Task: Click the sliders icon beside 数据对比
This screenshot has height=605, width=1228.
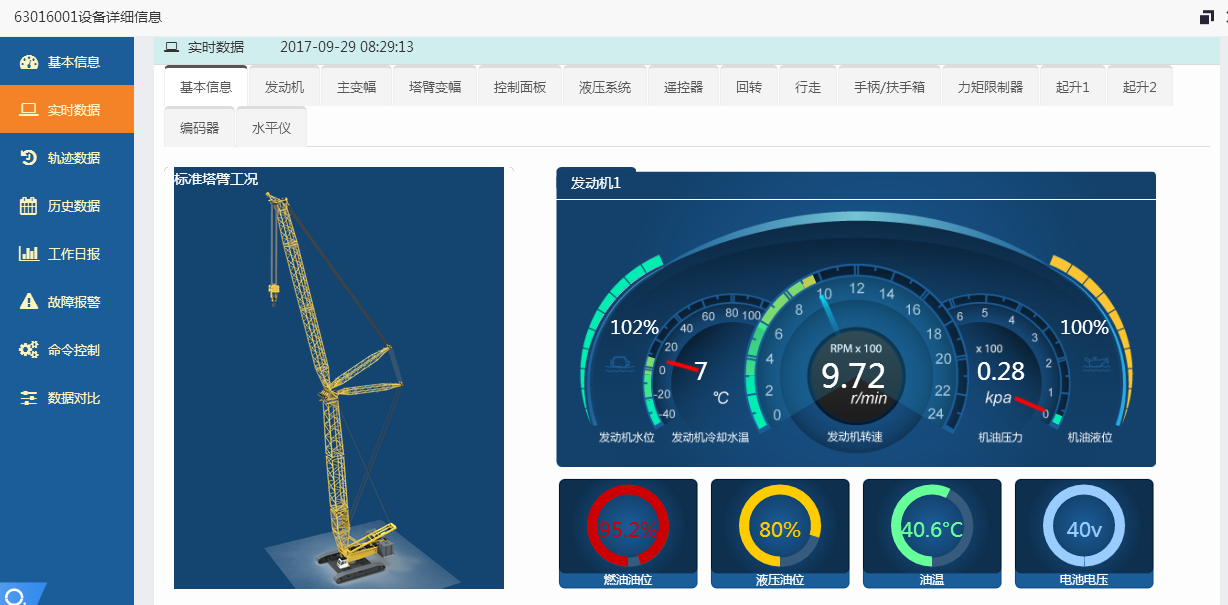Action: 29,398
